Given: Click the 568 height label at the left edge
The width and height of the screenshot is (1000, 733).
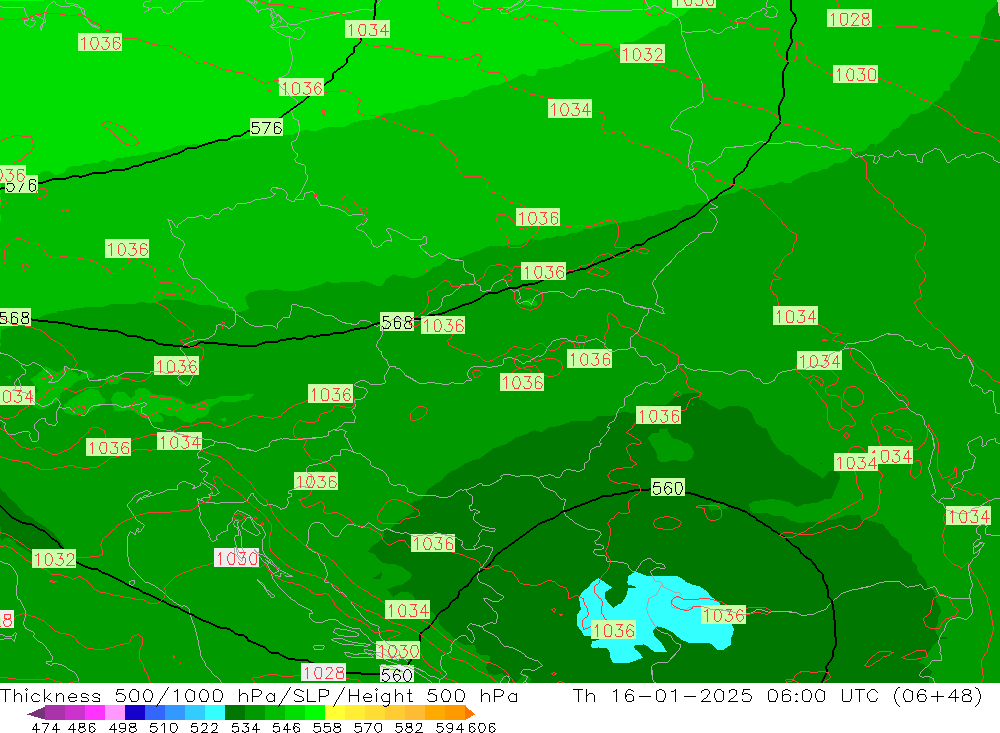Looking at the screenshot, I should 15,318.
